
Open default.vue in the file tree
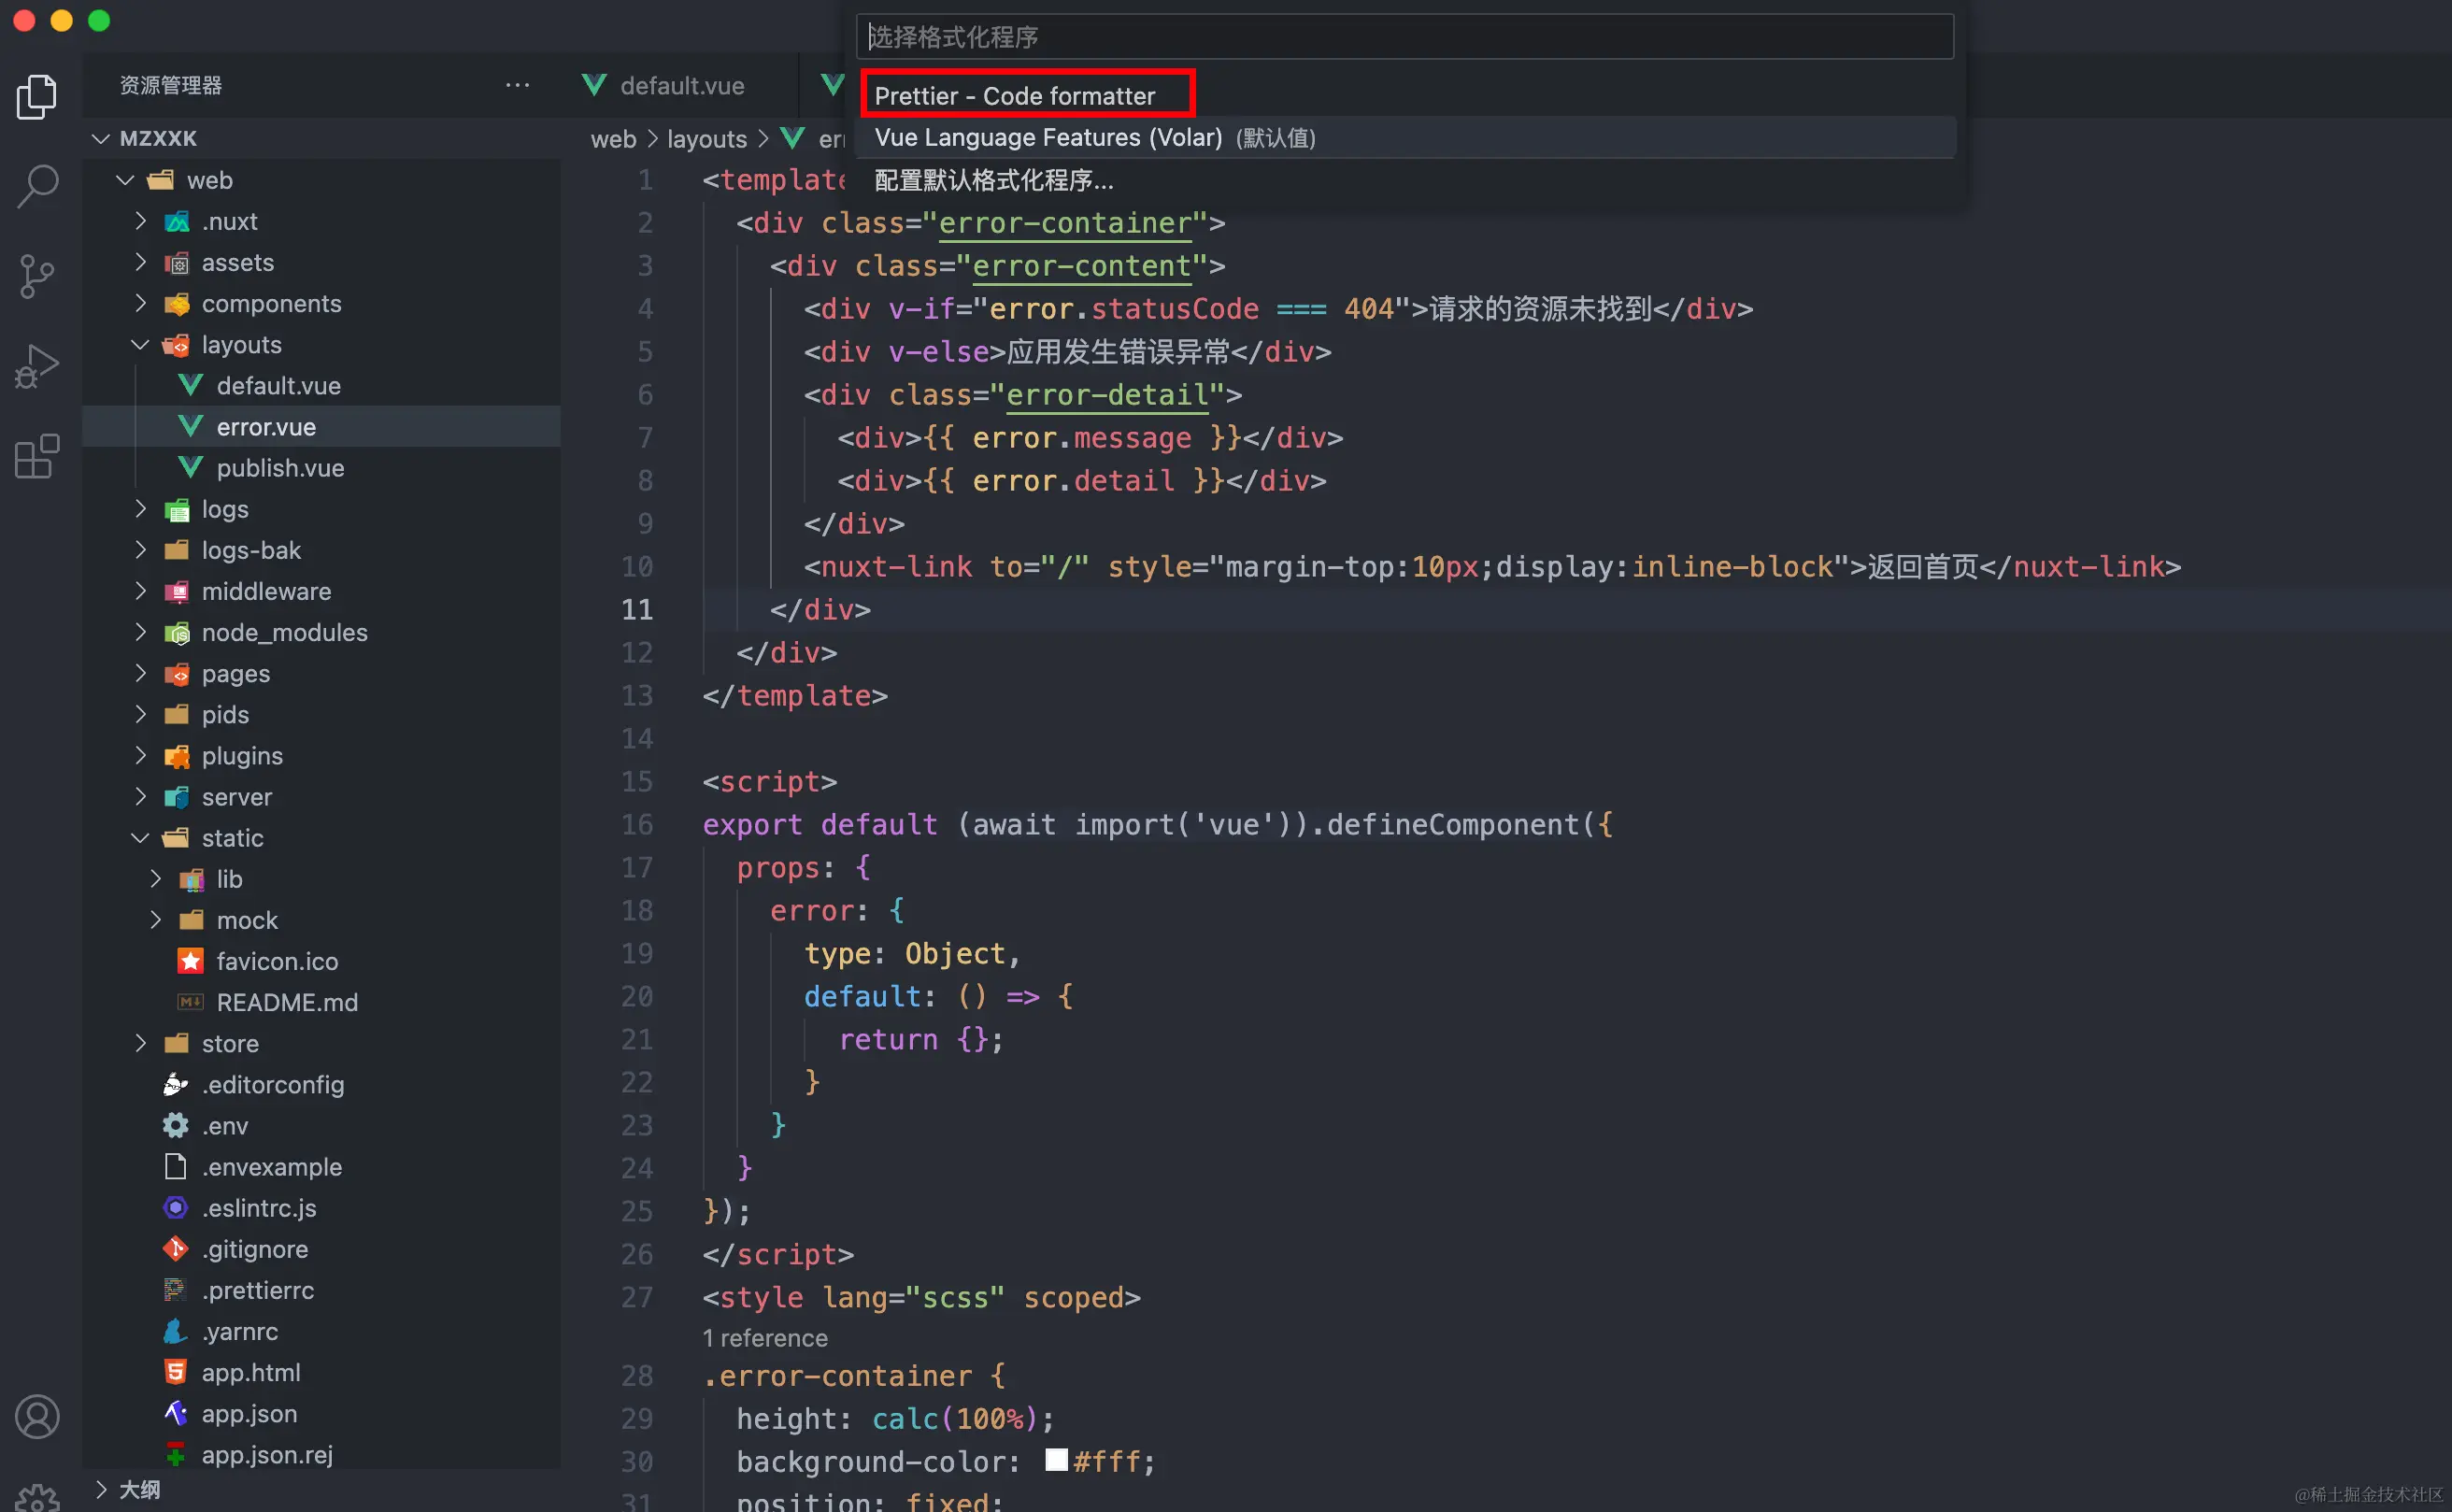pos(321,385)
